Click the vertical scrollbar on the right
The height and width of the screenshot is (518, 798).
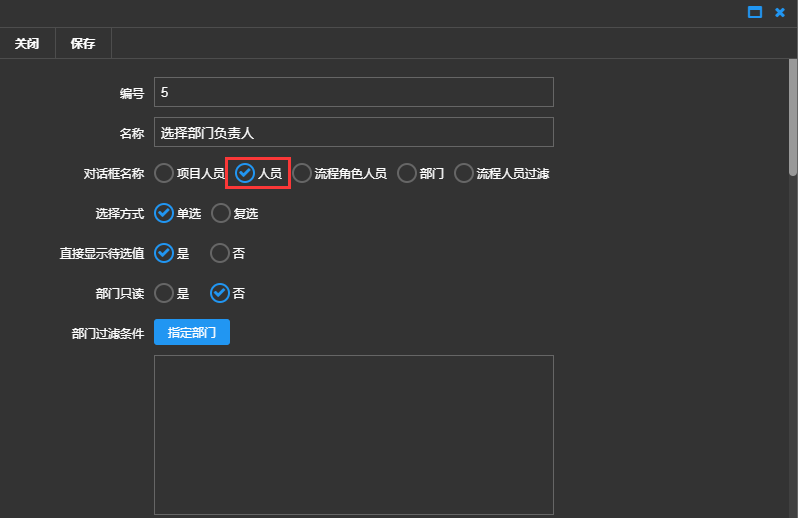point(792,120)
